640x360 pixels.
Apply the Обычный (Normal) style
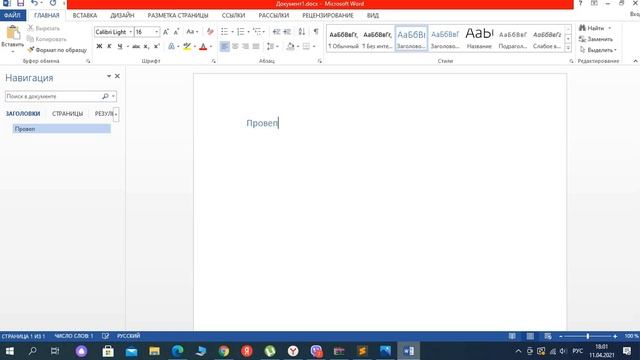coord(343,39)
